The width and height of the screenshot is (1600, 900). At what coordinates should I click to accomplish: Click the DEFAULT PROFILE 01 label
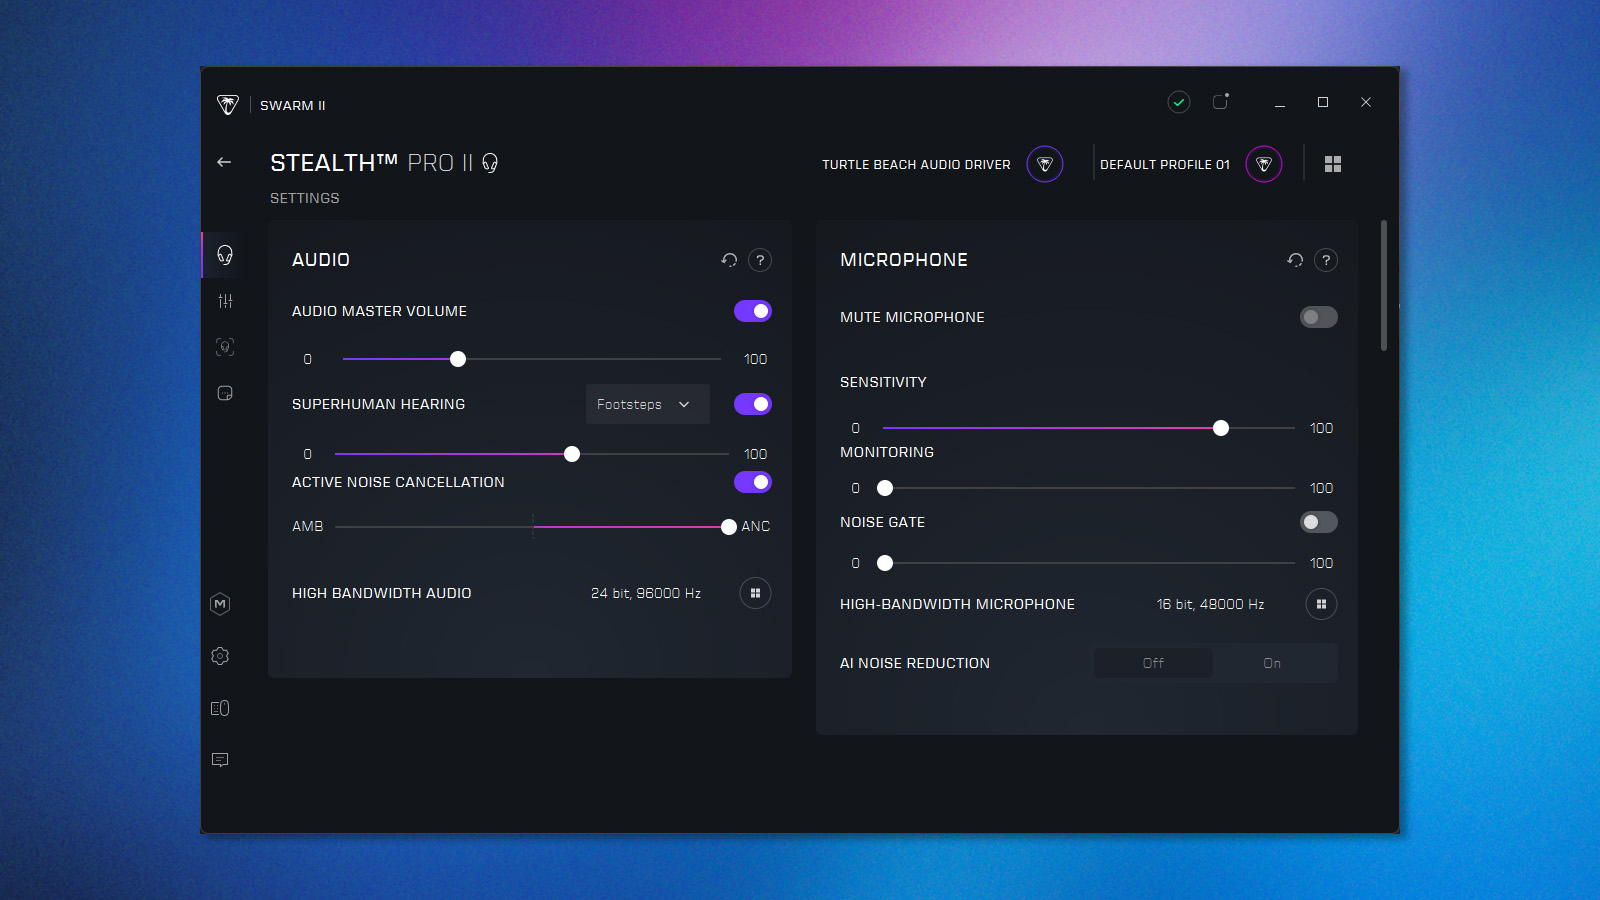pos(1165,165)
